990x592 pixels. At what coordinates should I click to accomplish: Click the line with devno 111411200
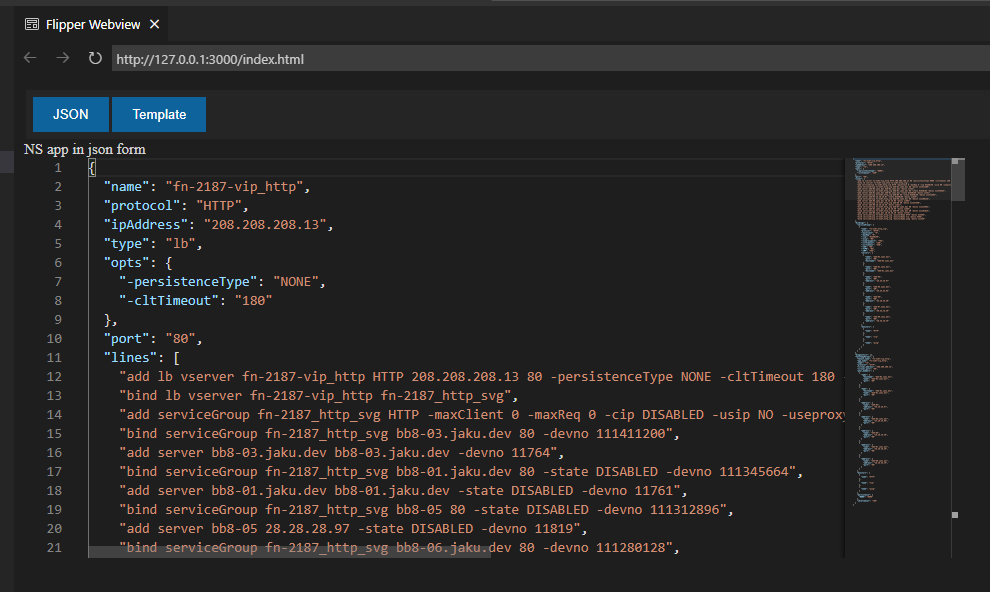(399, 434)
